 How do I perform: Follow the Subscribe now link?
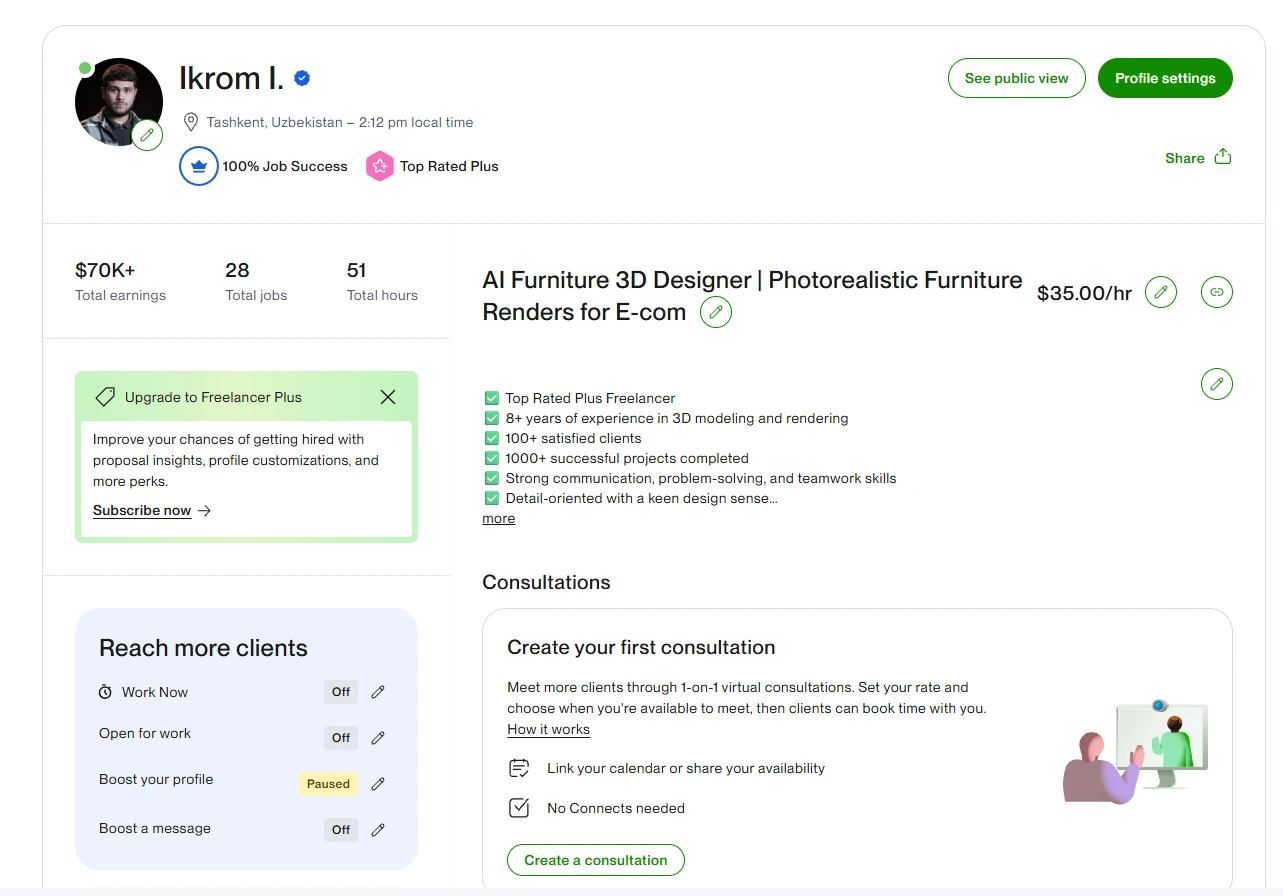pos(142,510)
